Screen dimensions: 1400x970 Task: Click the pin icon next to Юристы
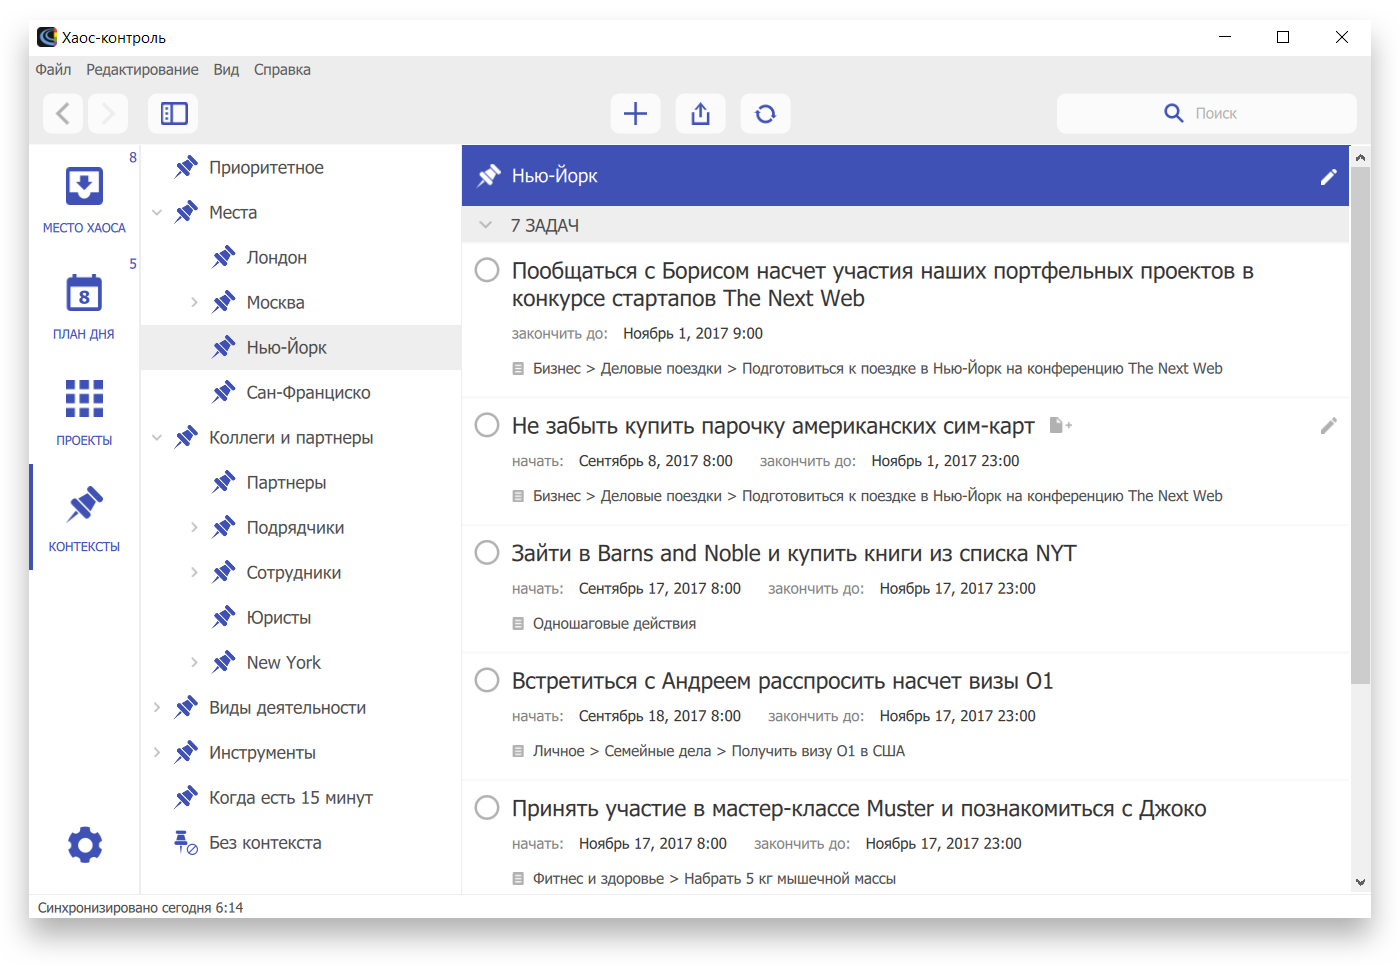pyautogui.click(x=223, y=617)
